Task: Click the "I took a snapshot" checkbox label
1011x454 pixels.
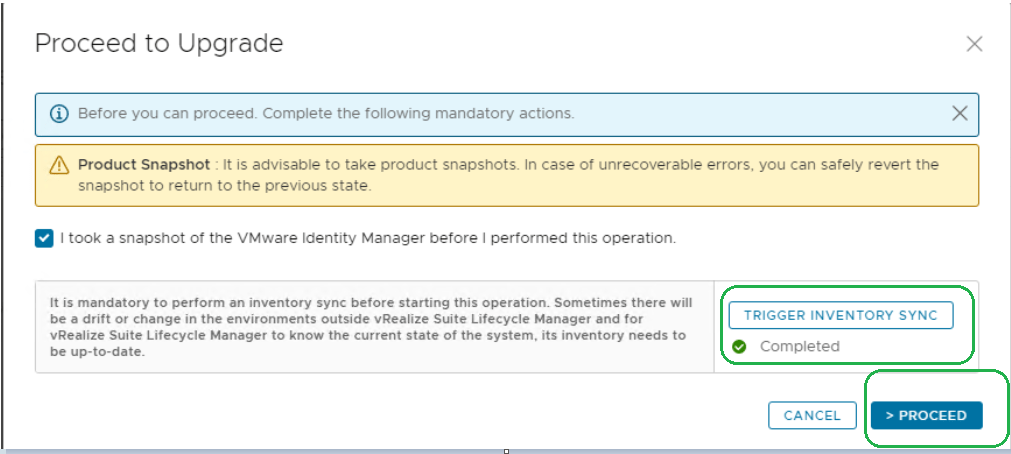Action: tap(368, 239)
